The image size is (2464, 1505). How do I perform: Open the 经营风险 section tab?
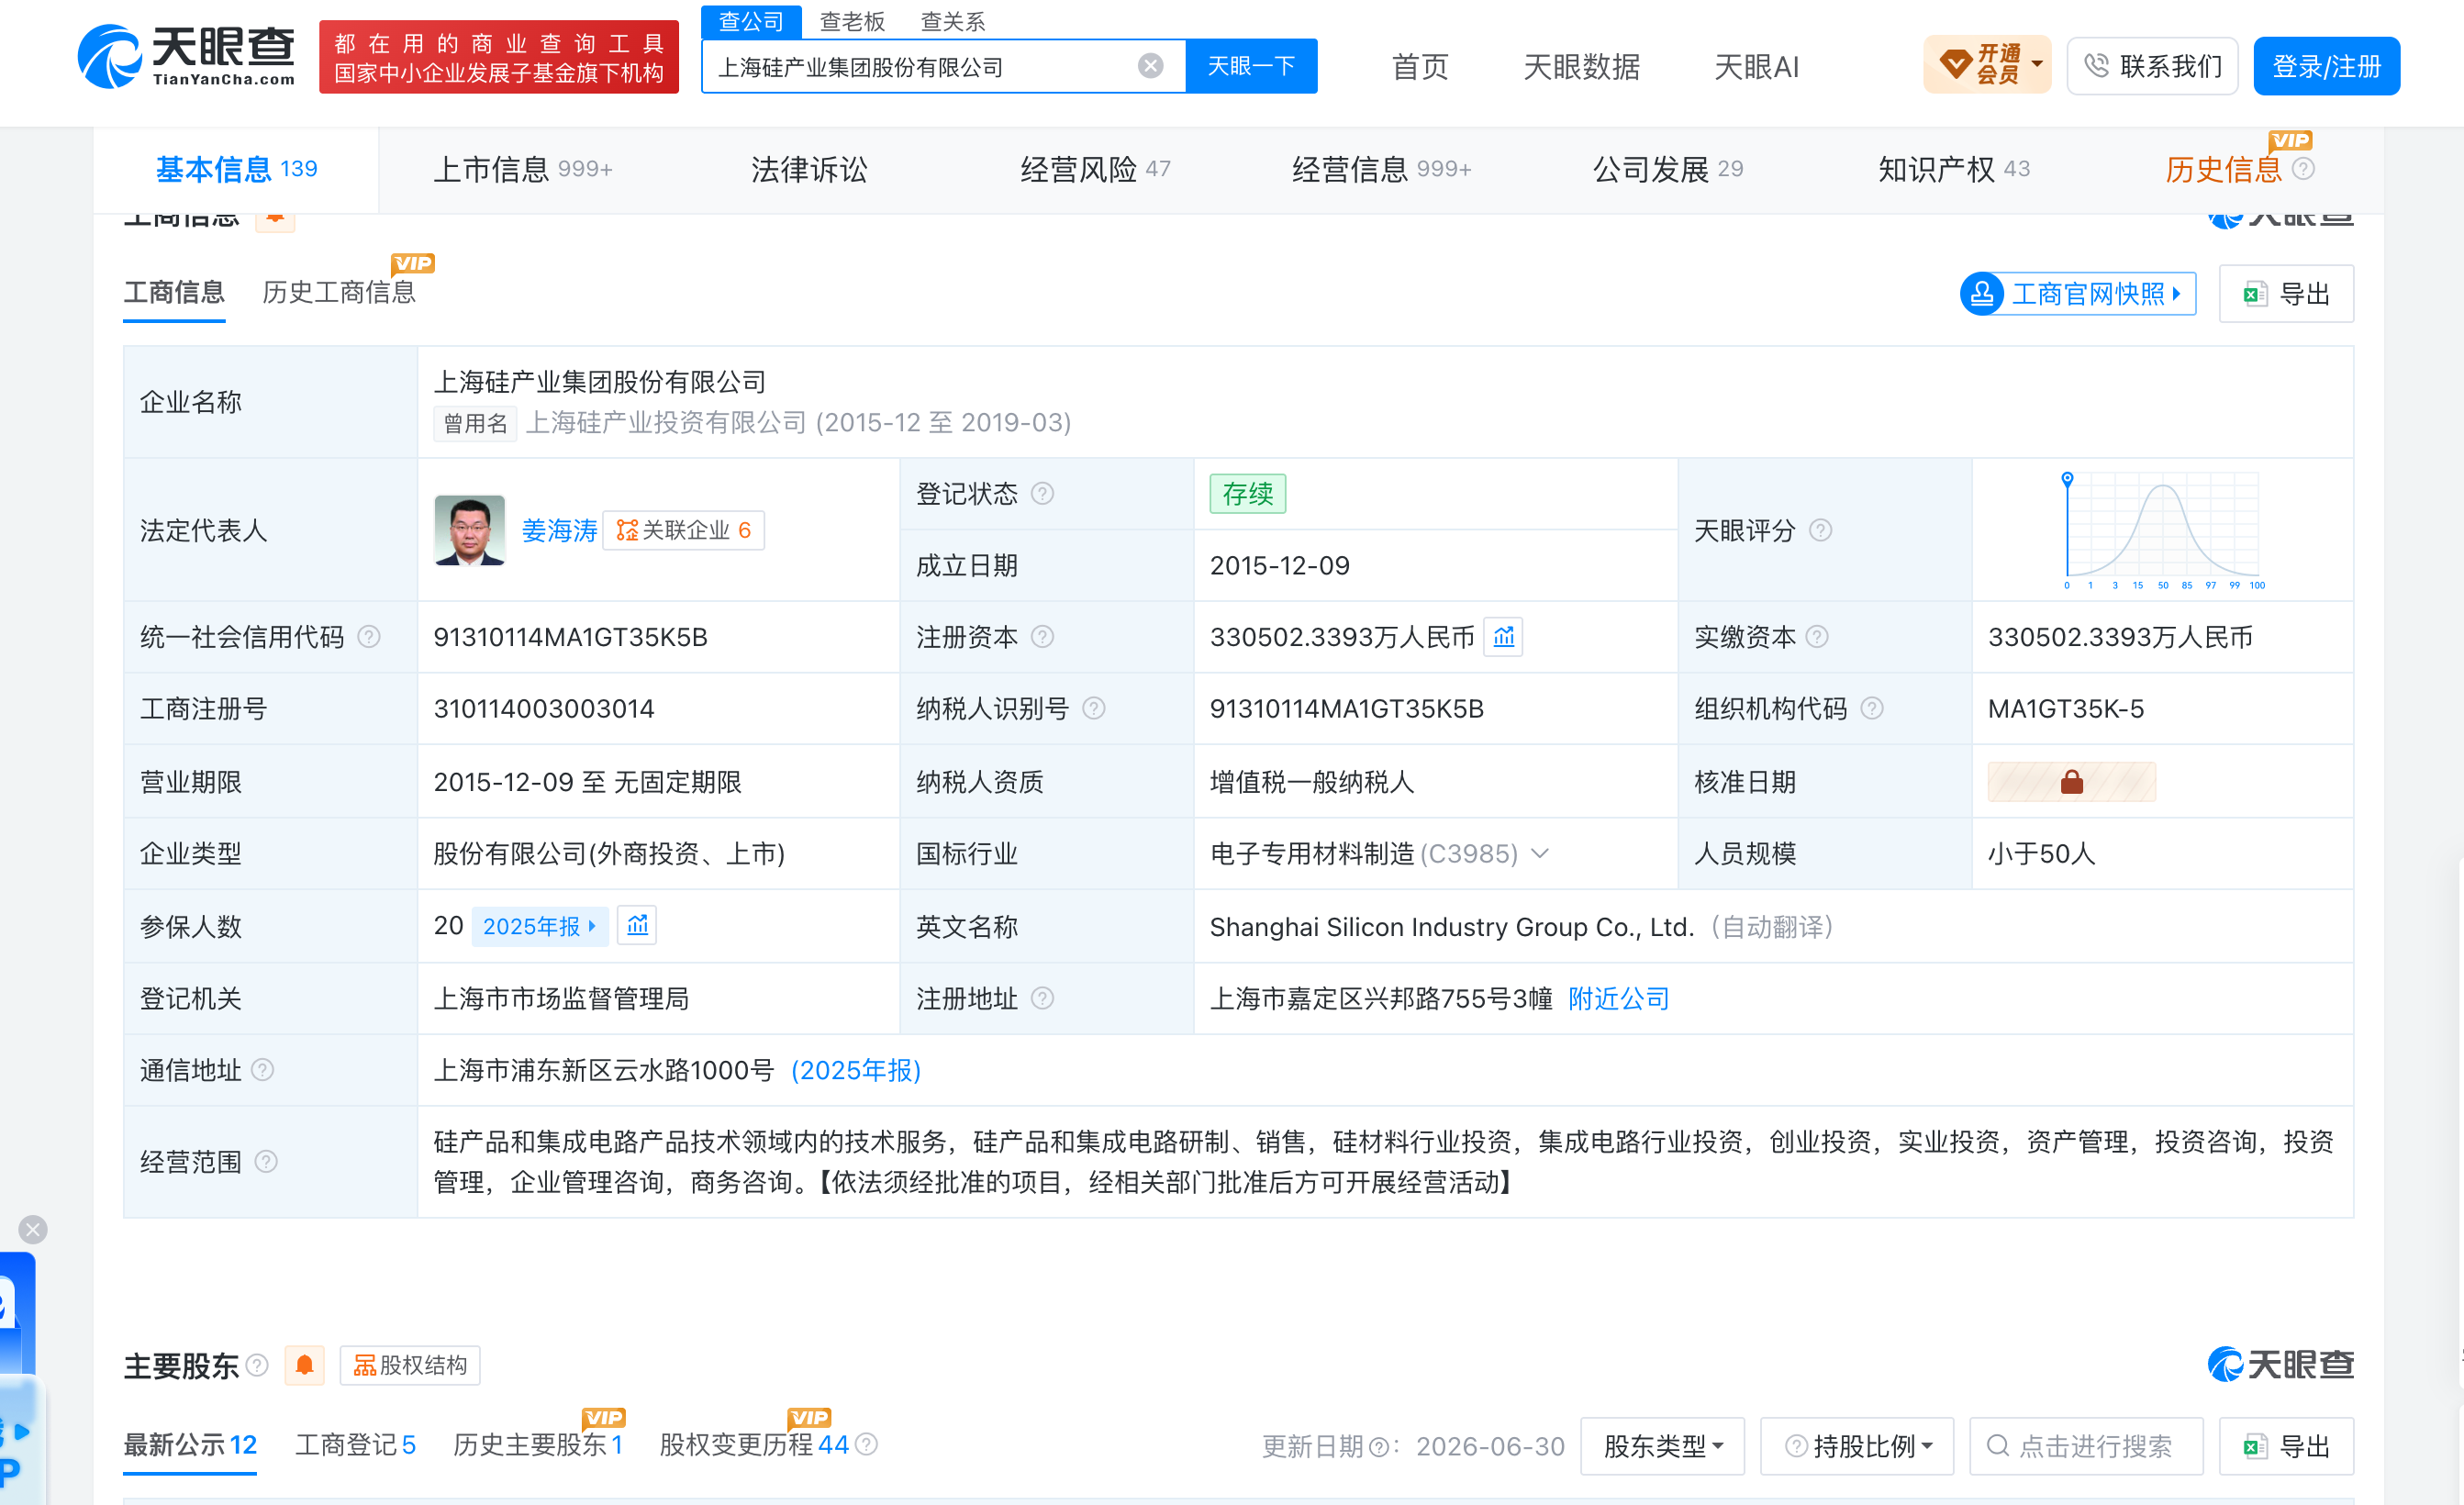pos(1095,169)
